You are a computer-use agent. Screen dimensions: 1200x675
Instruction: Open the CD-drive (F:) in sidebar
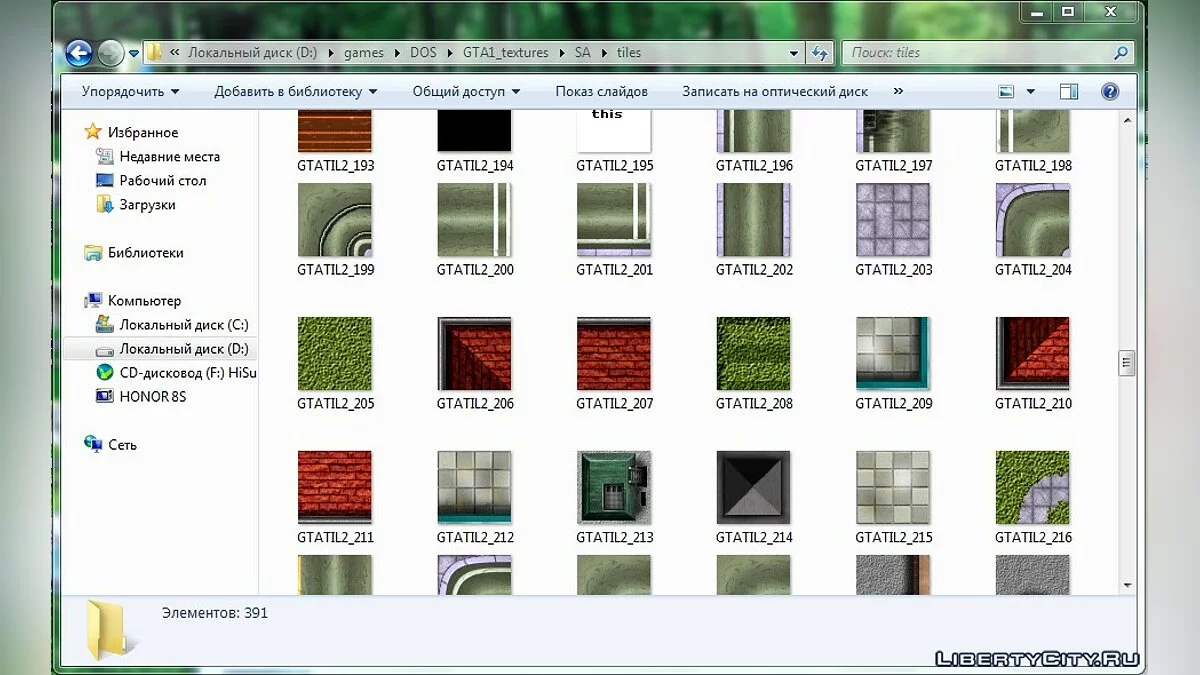coord(187,373)
